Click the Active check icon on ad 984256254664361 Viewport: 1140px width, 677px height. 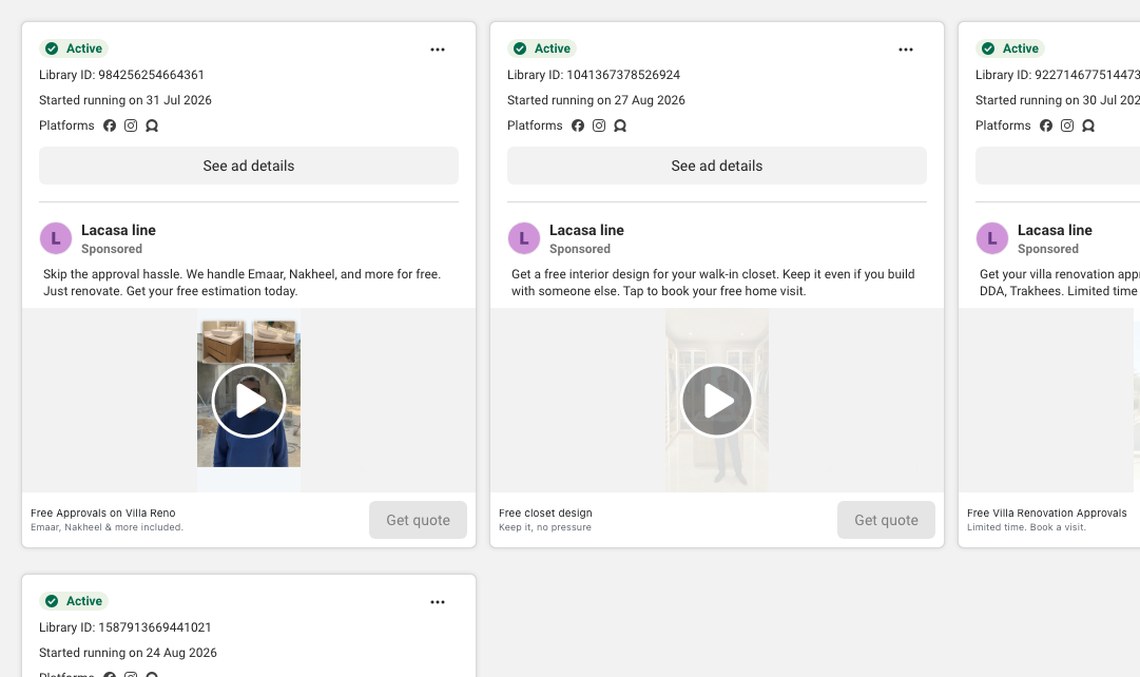pyautogui.click(x=52, y=49)
